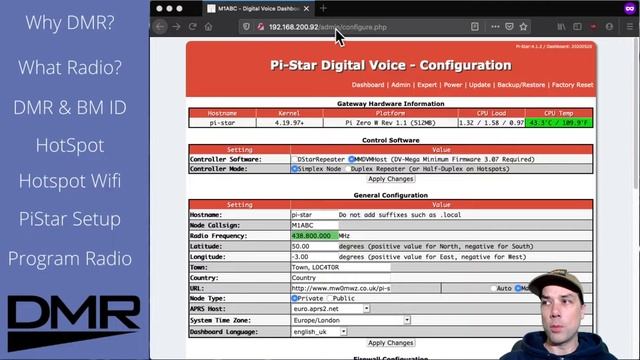The height and width of the screenshot is (360, 640).
Task: Edit the Radio Frequency field
Action: [314, 236]
